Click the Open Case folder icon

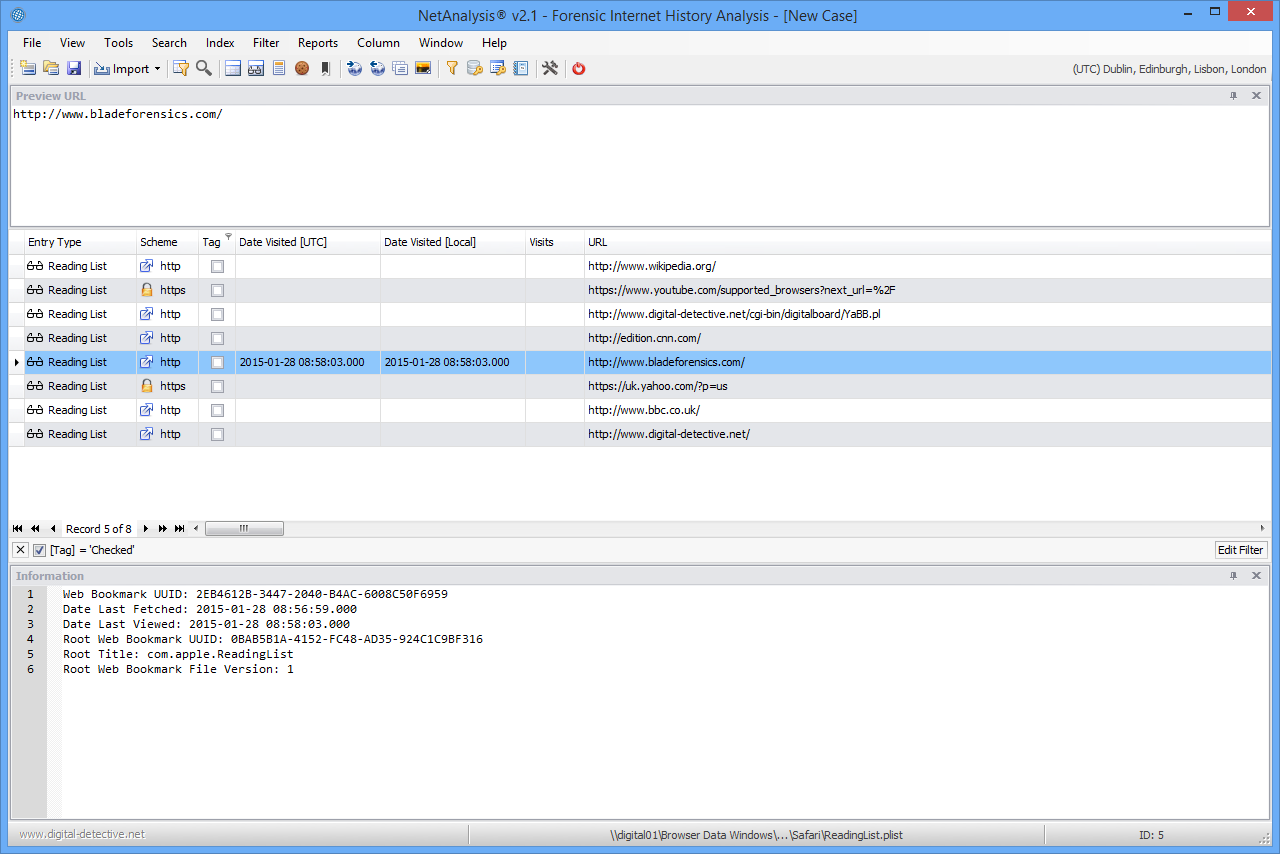point(51,68)
